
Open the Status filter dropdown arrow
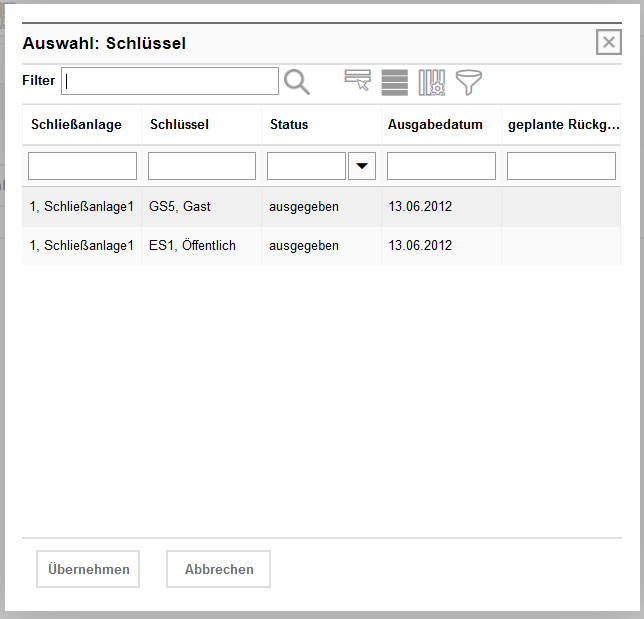pos(362,166)
